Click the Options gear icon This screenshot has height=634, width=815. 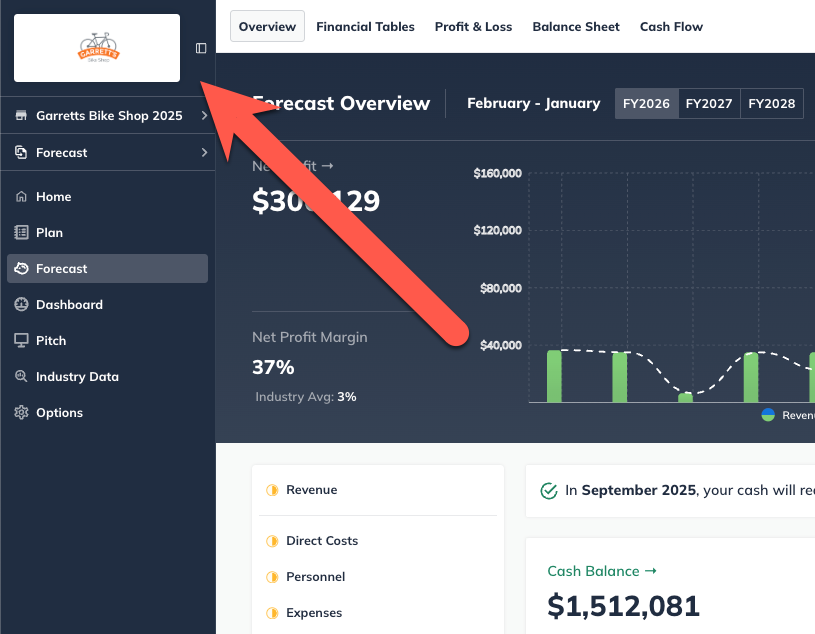(21, 413)
